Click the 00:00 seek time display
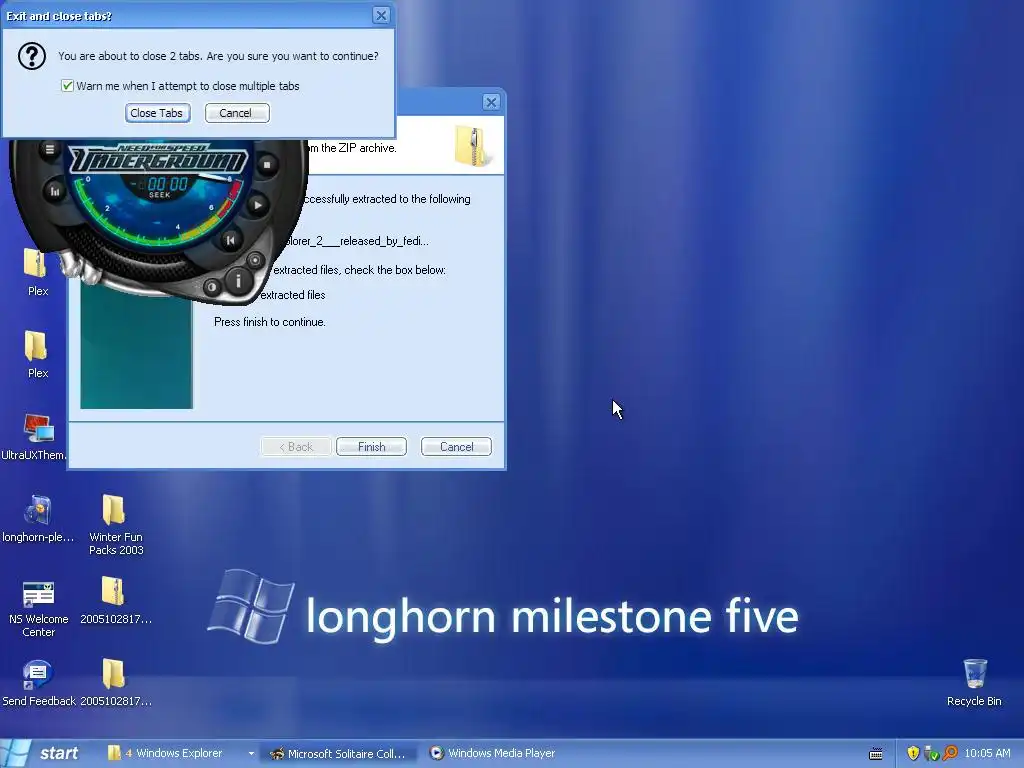Image resolution: width=1024 pixels, height=768 pixels. click(x=167, y=184)
